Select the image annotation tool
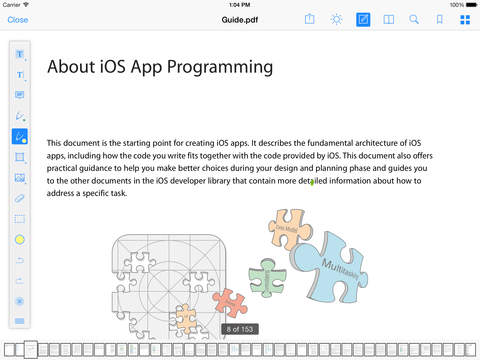480x360 pixels. coord(20,178)
